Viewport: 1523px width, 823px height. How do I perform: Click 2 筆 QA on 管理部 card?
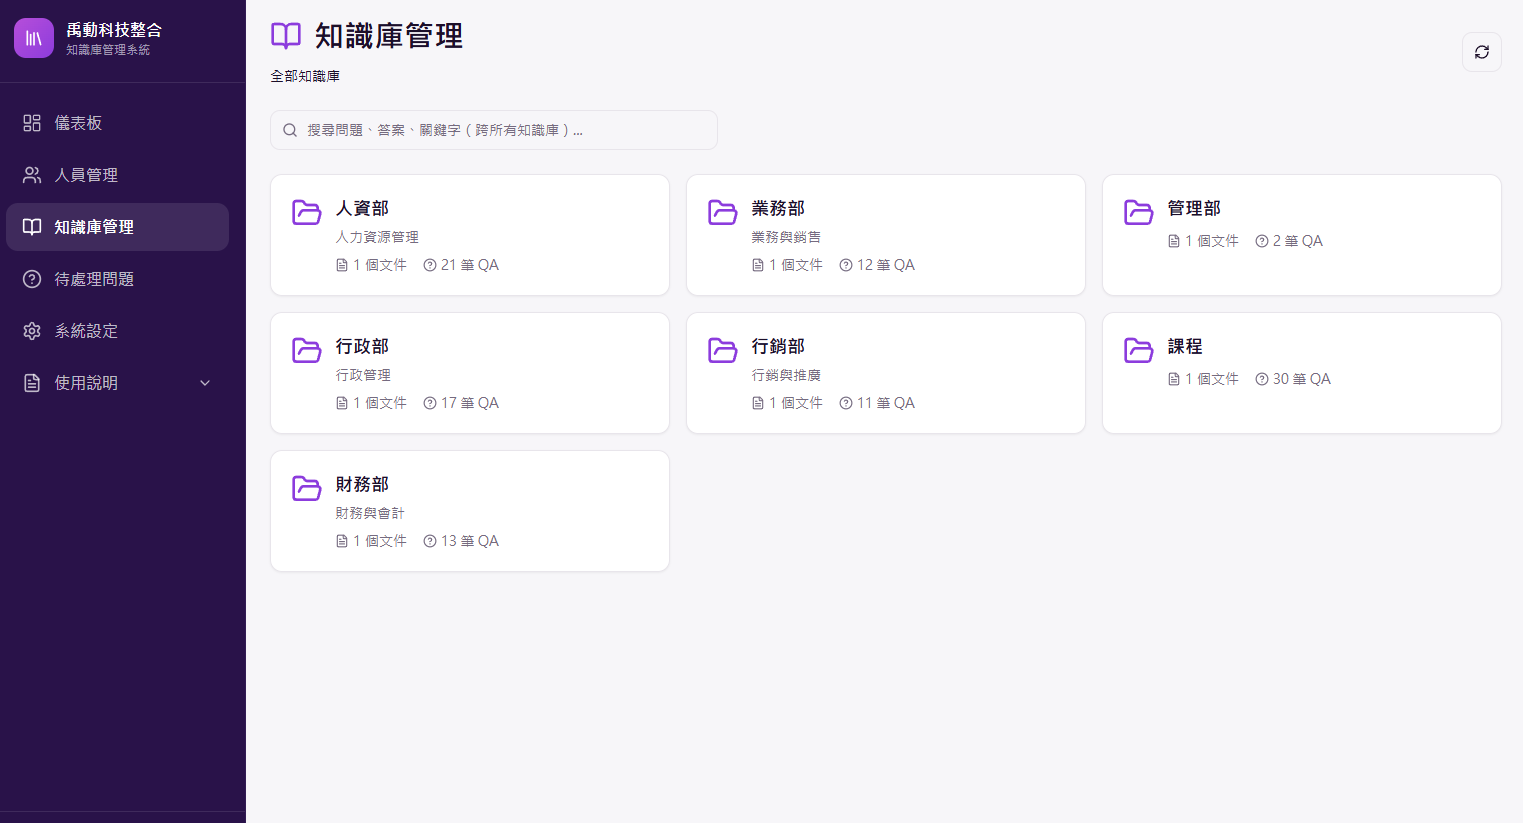pyautogui.click(x=1289, y=241)
